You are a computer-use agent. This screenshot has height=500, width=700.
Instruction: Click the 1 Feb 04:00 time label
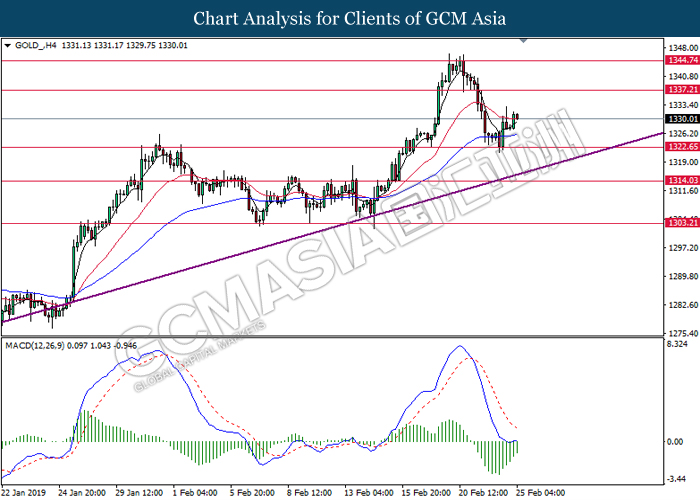[x=195, y=493]
